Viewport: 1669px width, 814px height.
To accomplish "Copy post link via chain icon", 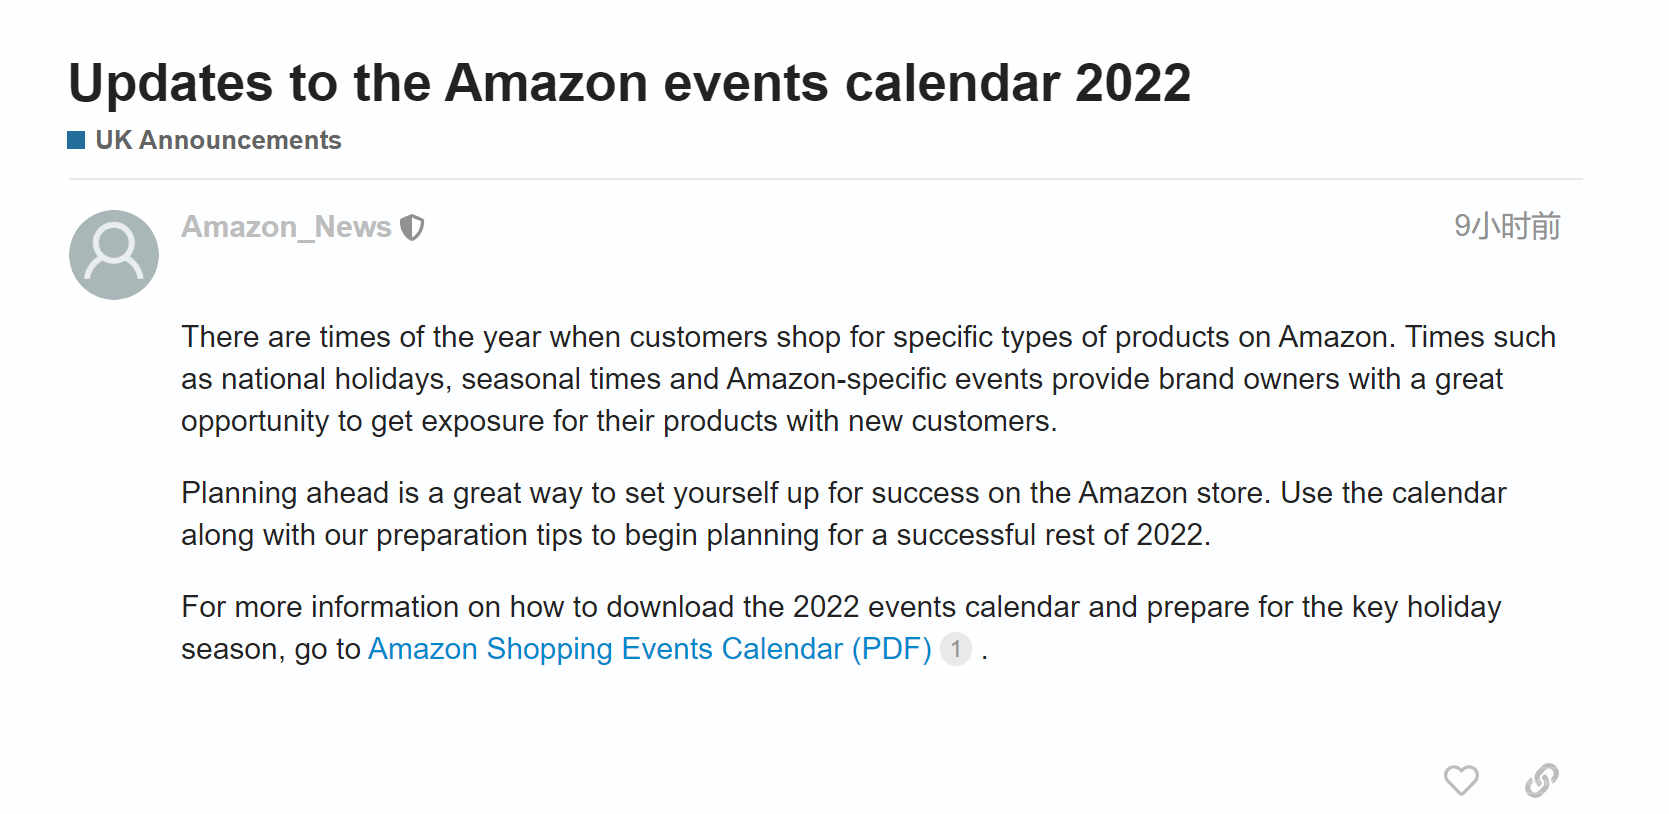I will click(1541, 780).
